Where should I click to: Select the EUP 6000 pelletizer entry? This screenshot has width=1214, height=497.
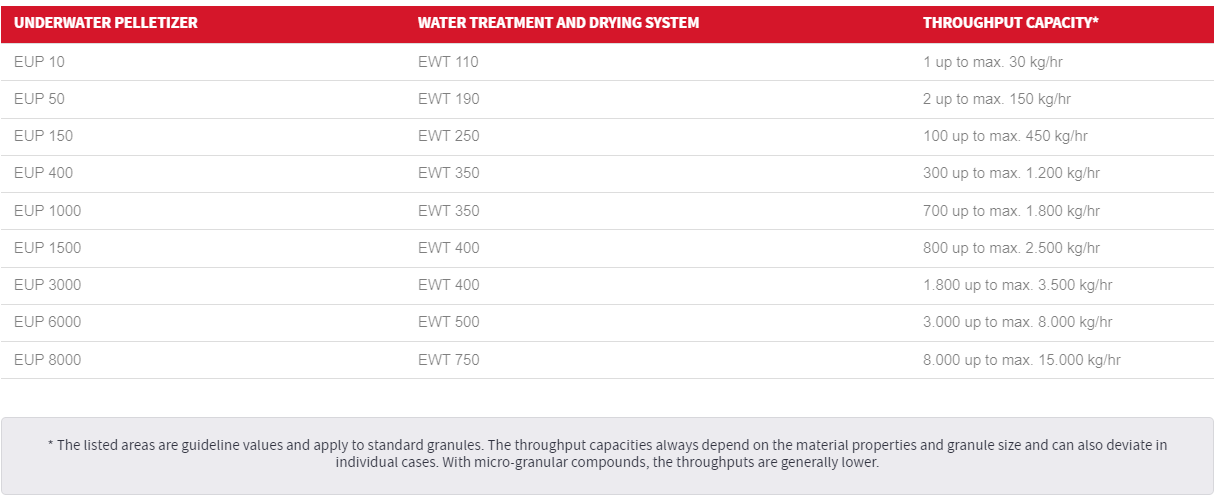click(47, 322)
